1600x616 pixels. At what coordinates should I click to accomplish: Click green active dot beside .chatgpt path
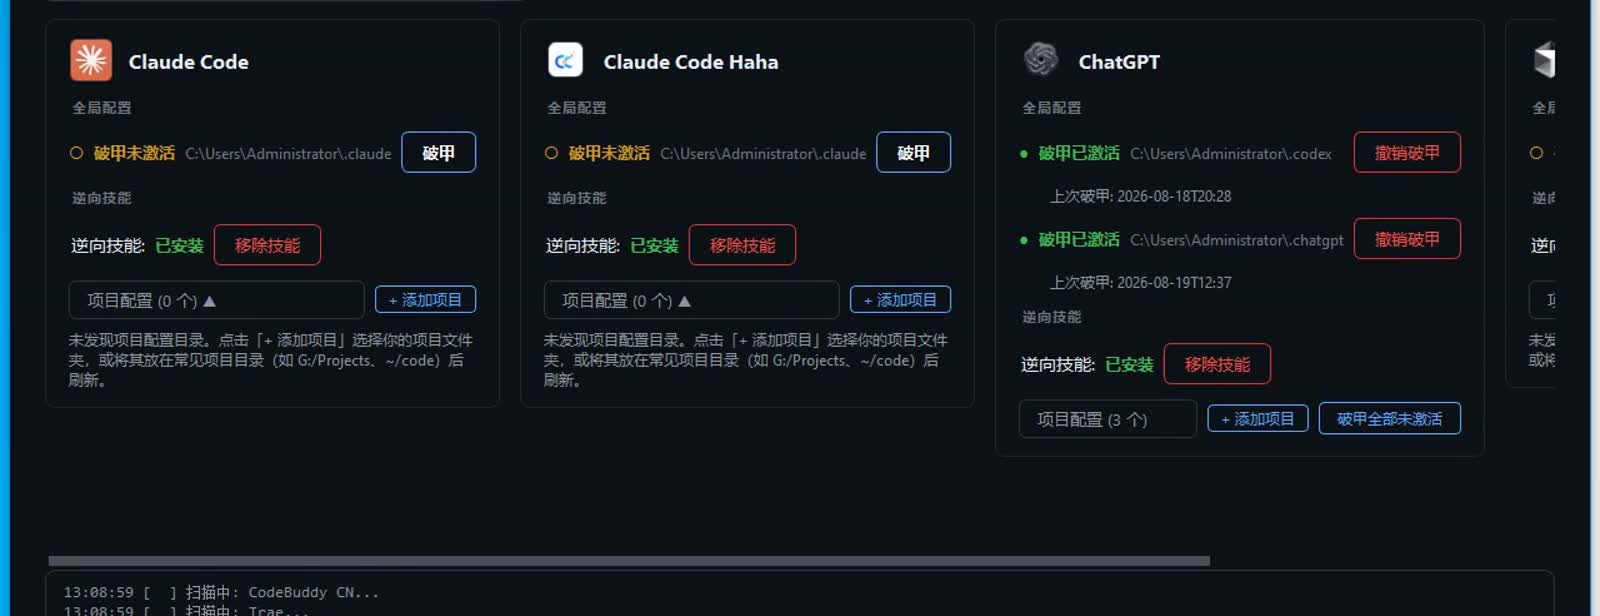[1023, 240]
